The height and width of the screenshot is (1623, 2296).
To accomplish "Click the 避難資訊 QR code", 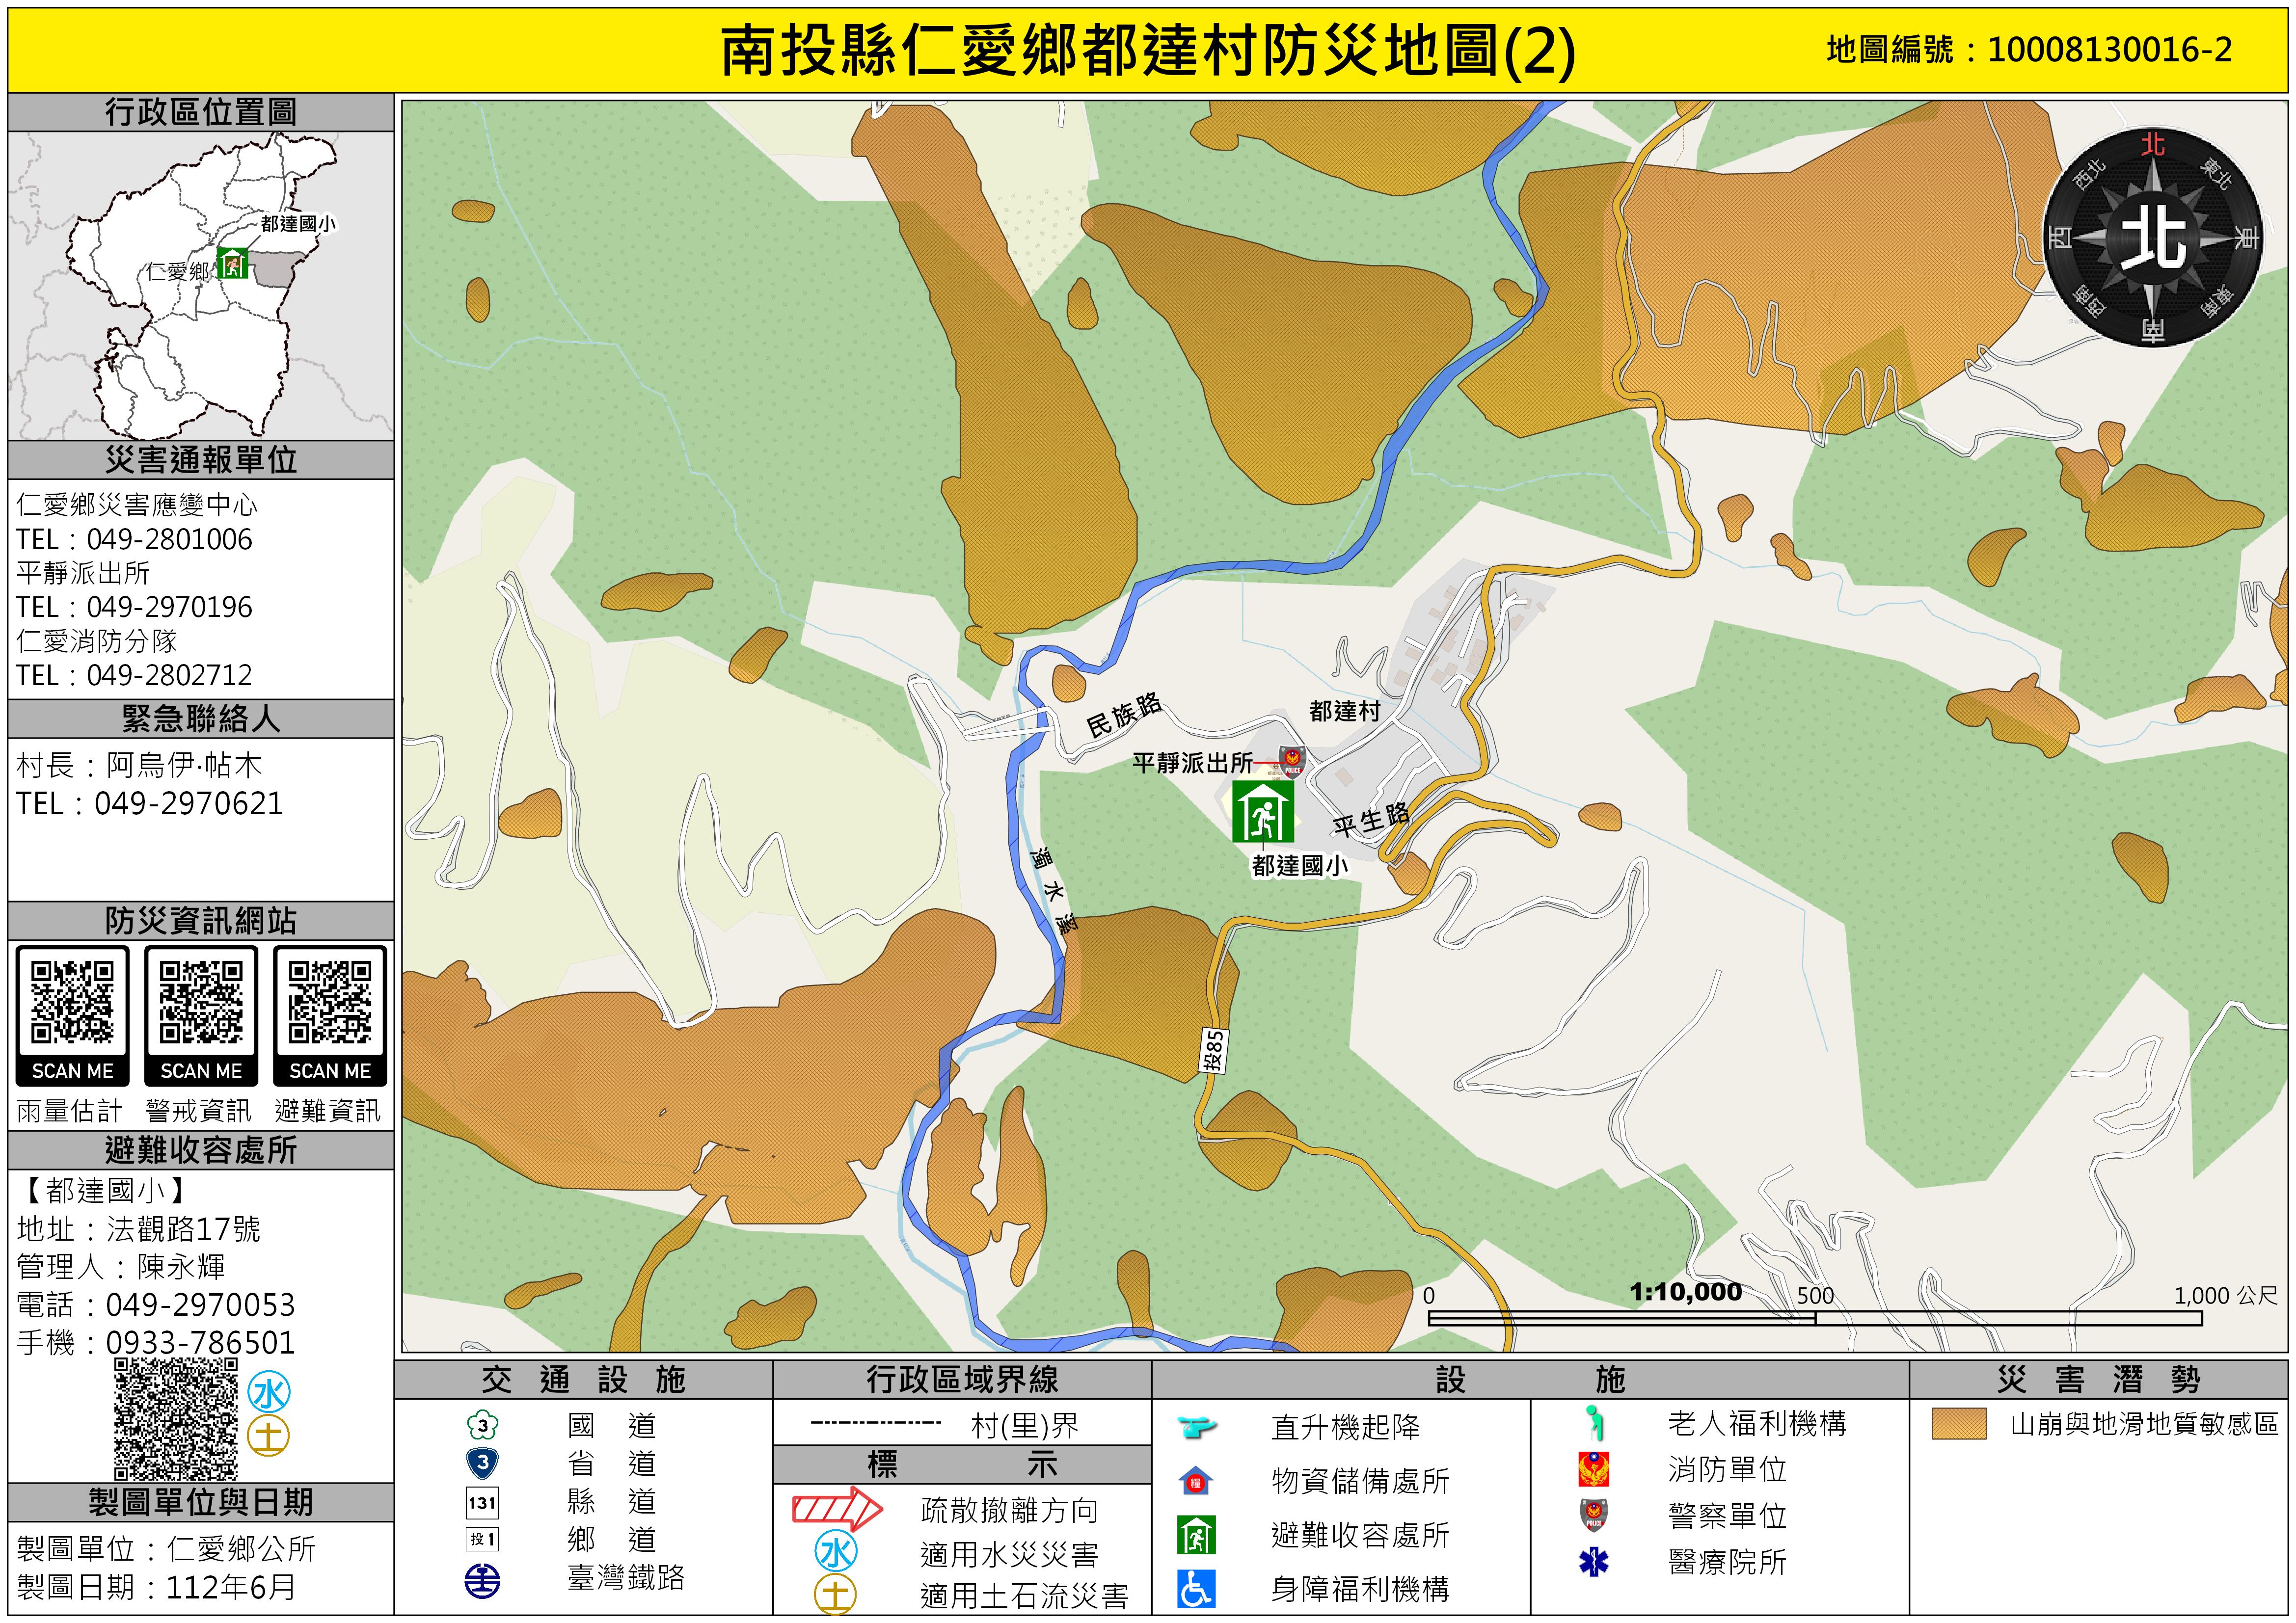I will tap(330, 1002).
